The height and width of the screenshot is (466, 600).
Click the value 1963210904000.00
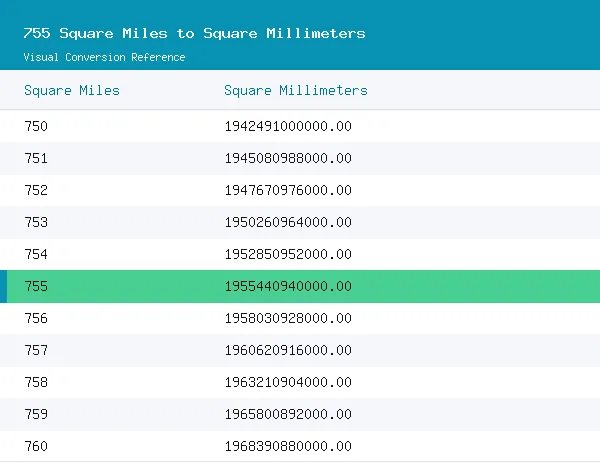(288, 382)
